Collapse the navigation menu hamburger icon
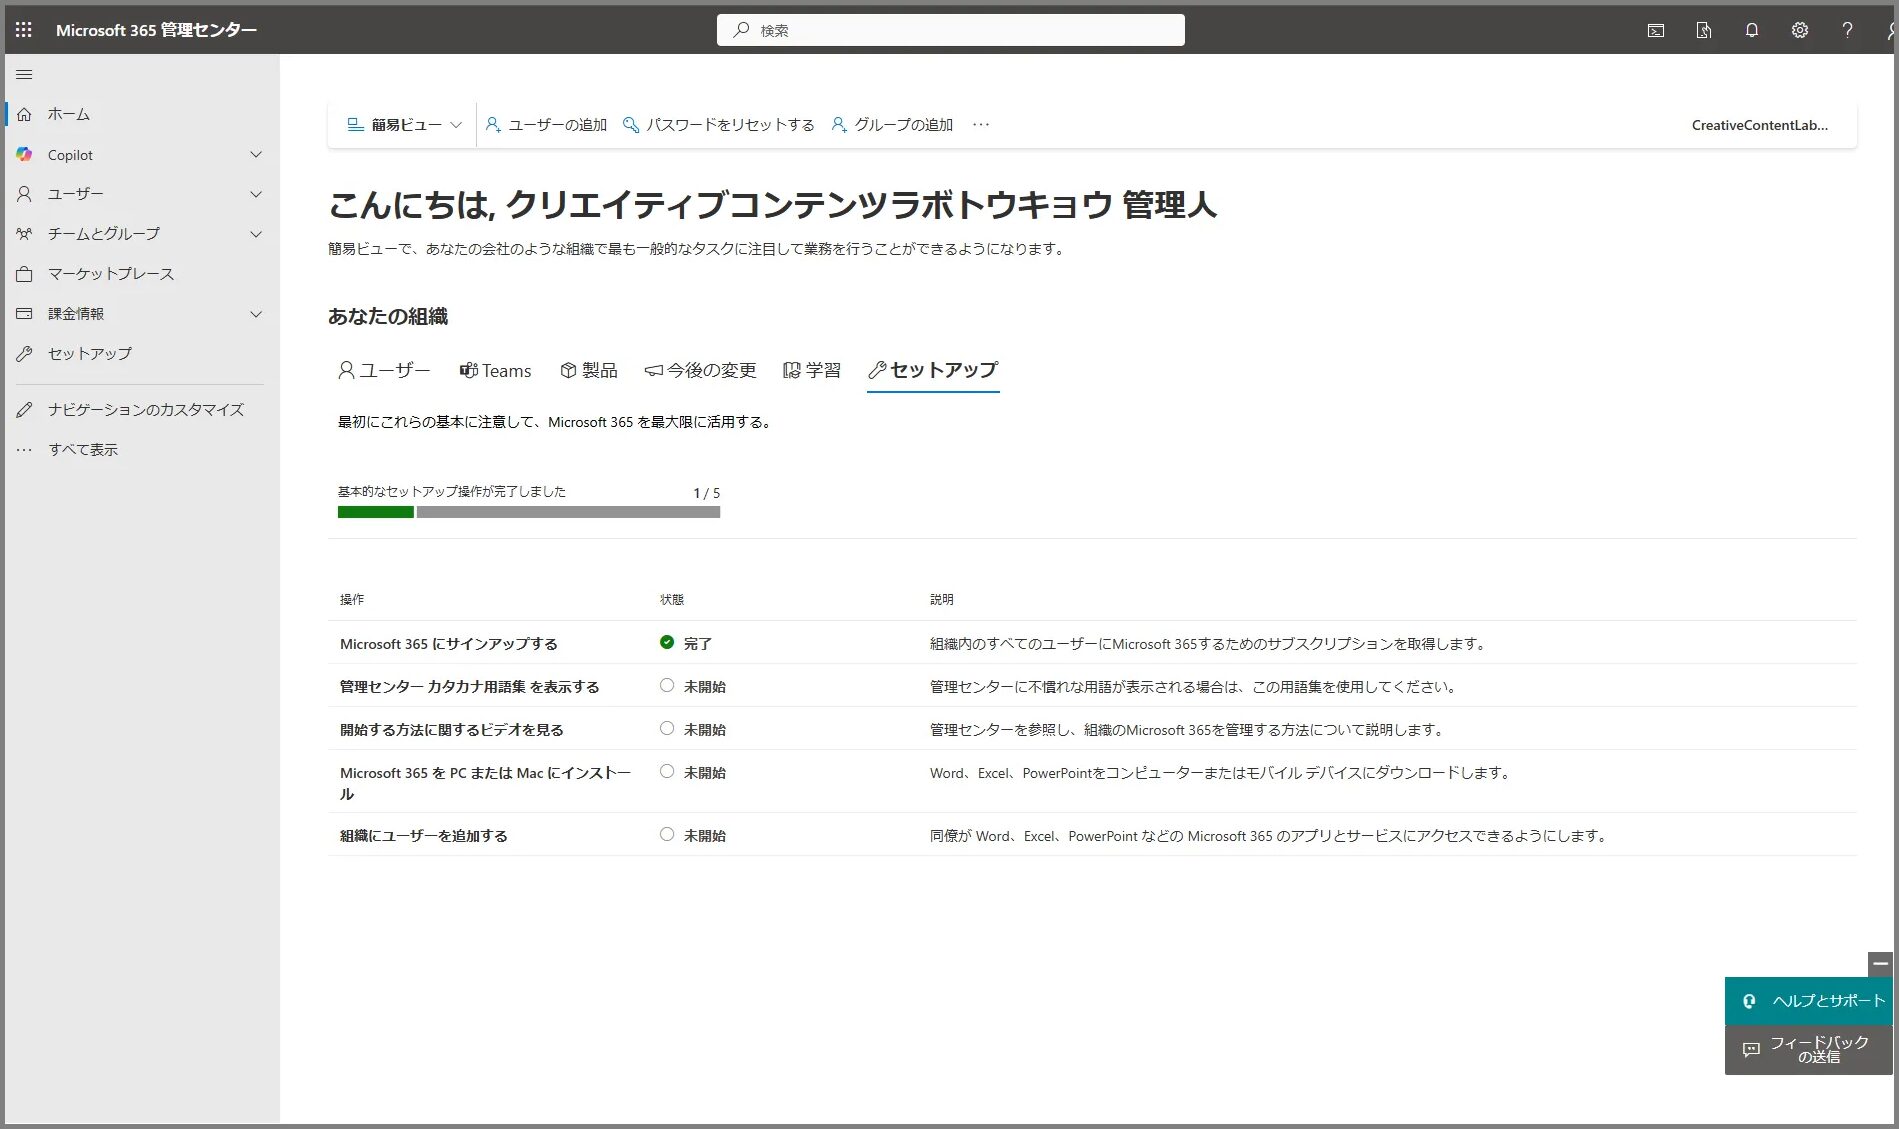This screenshot has width=1899, height=1129. click(25, 74)
